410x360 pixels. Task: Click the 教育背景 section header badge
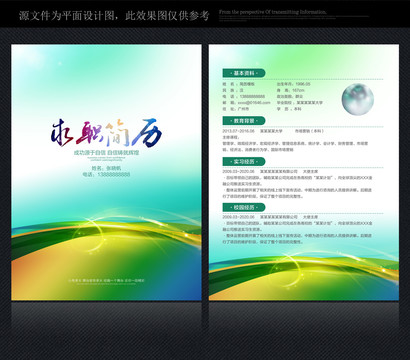[244, 121]
